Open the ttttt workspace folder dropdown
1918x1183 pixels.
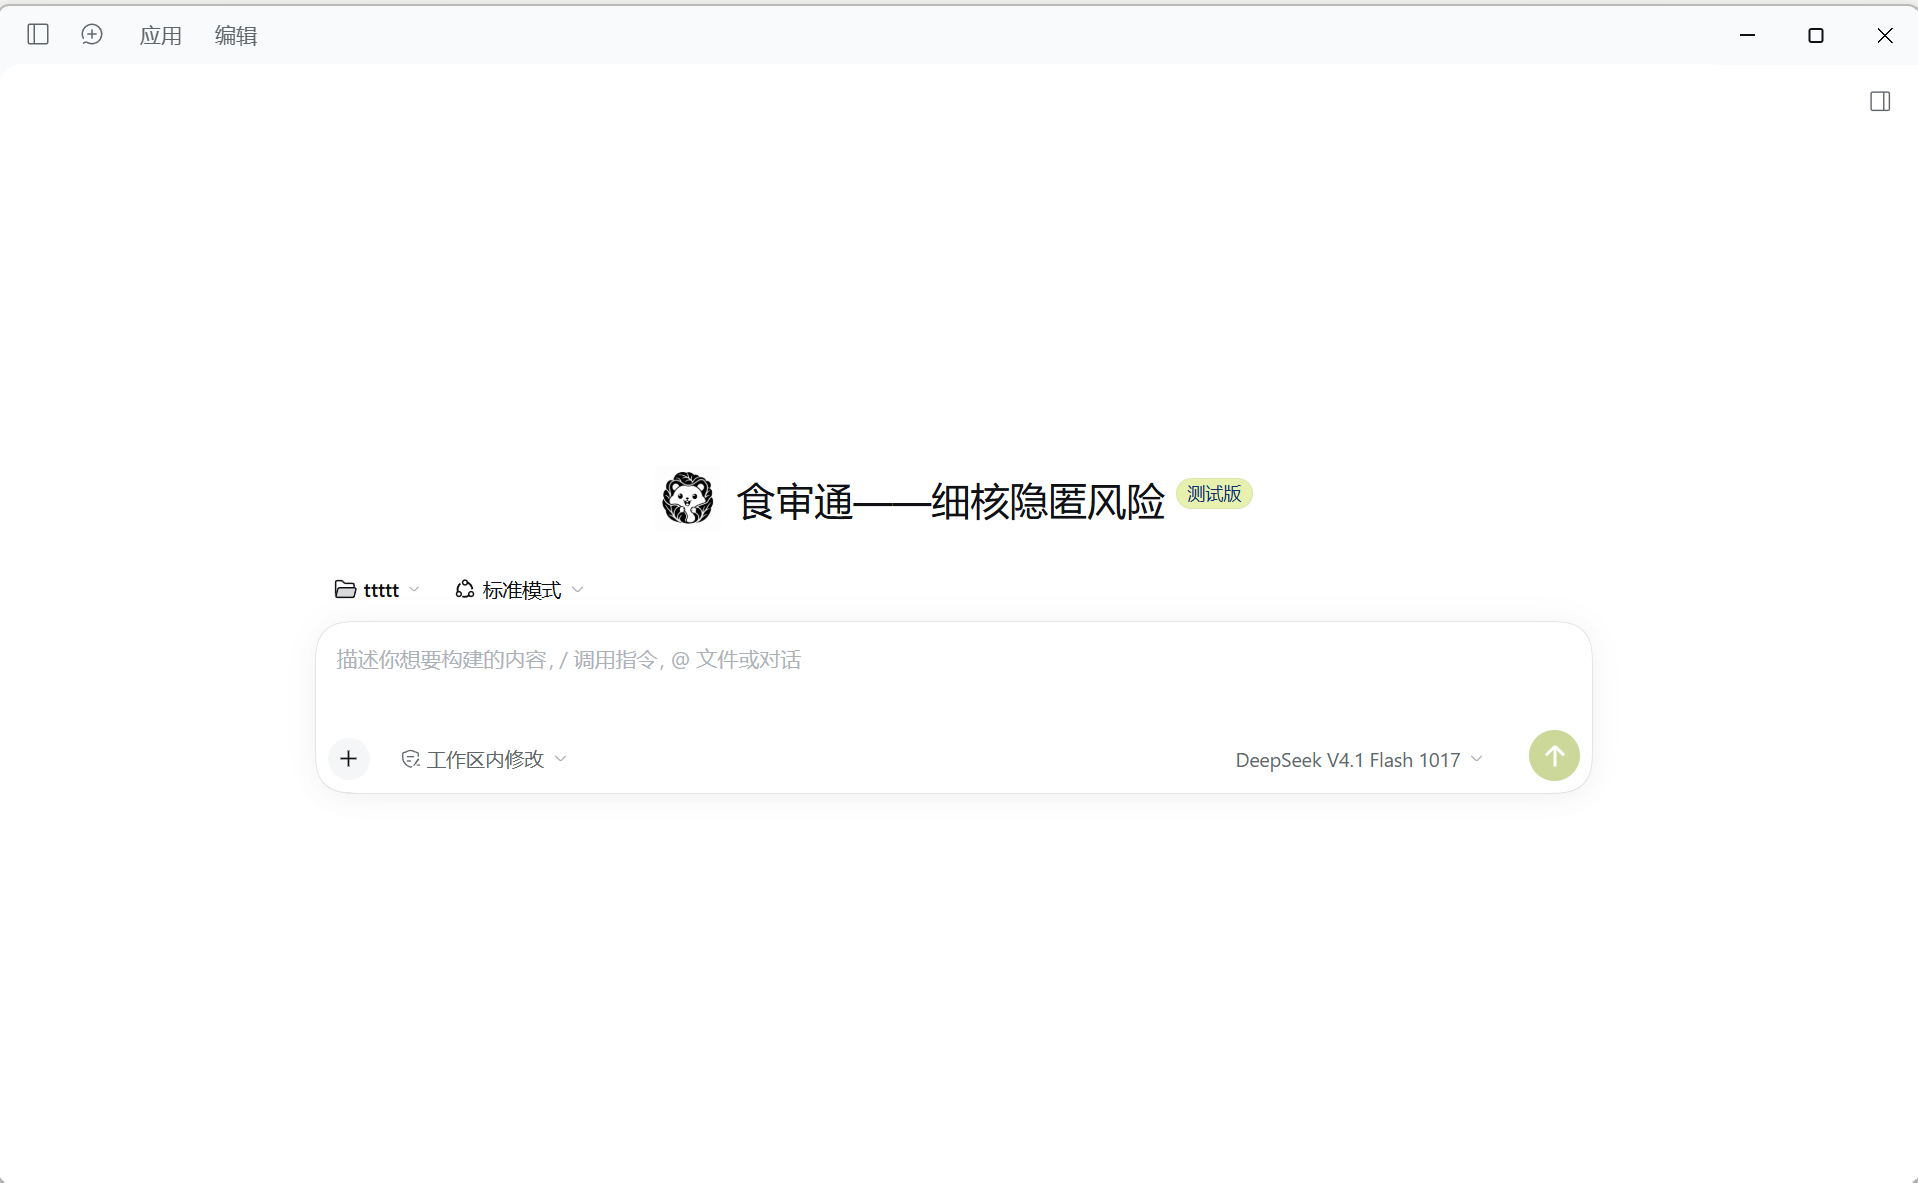click(377, 590)
